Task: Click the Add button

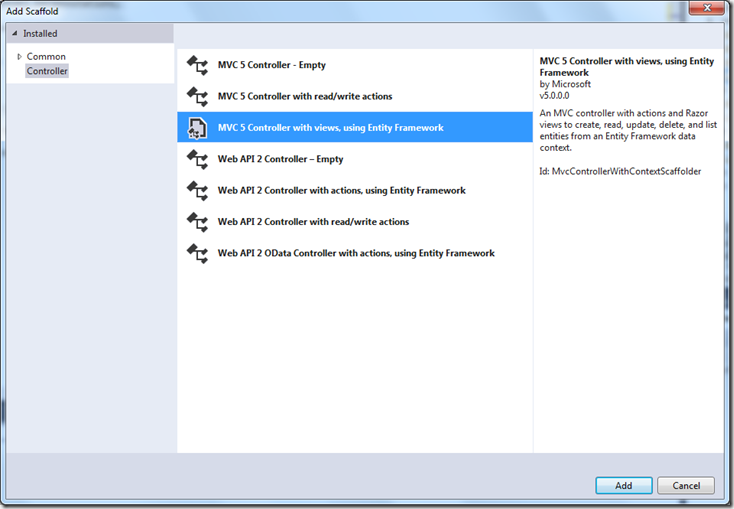Action: coord(624,486)
